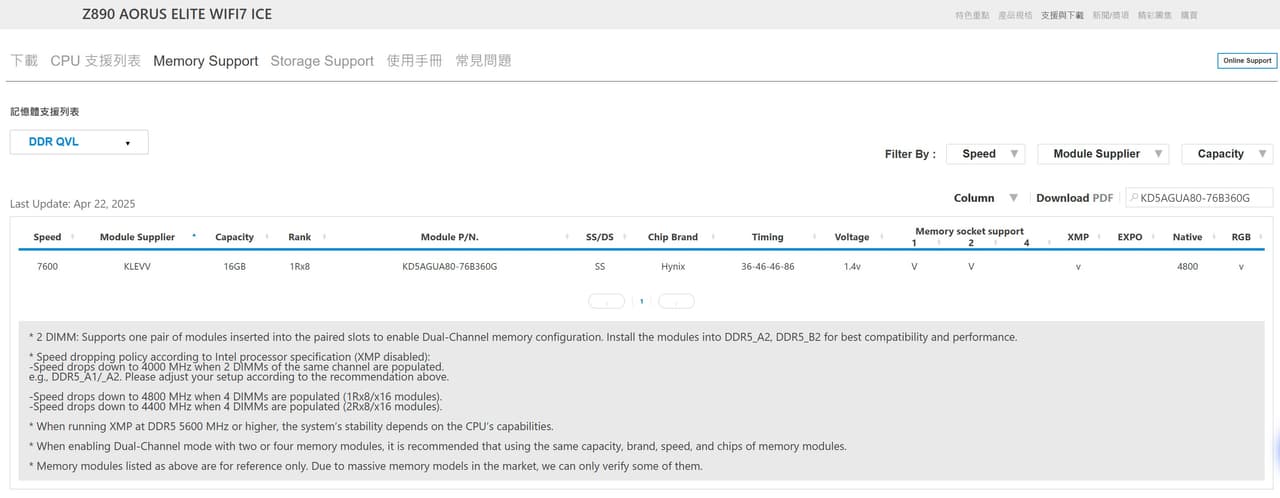Open 精彩圖集 in top navigation

pos(1156,15)
